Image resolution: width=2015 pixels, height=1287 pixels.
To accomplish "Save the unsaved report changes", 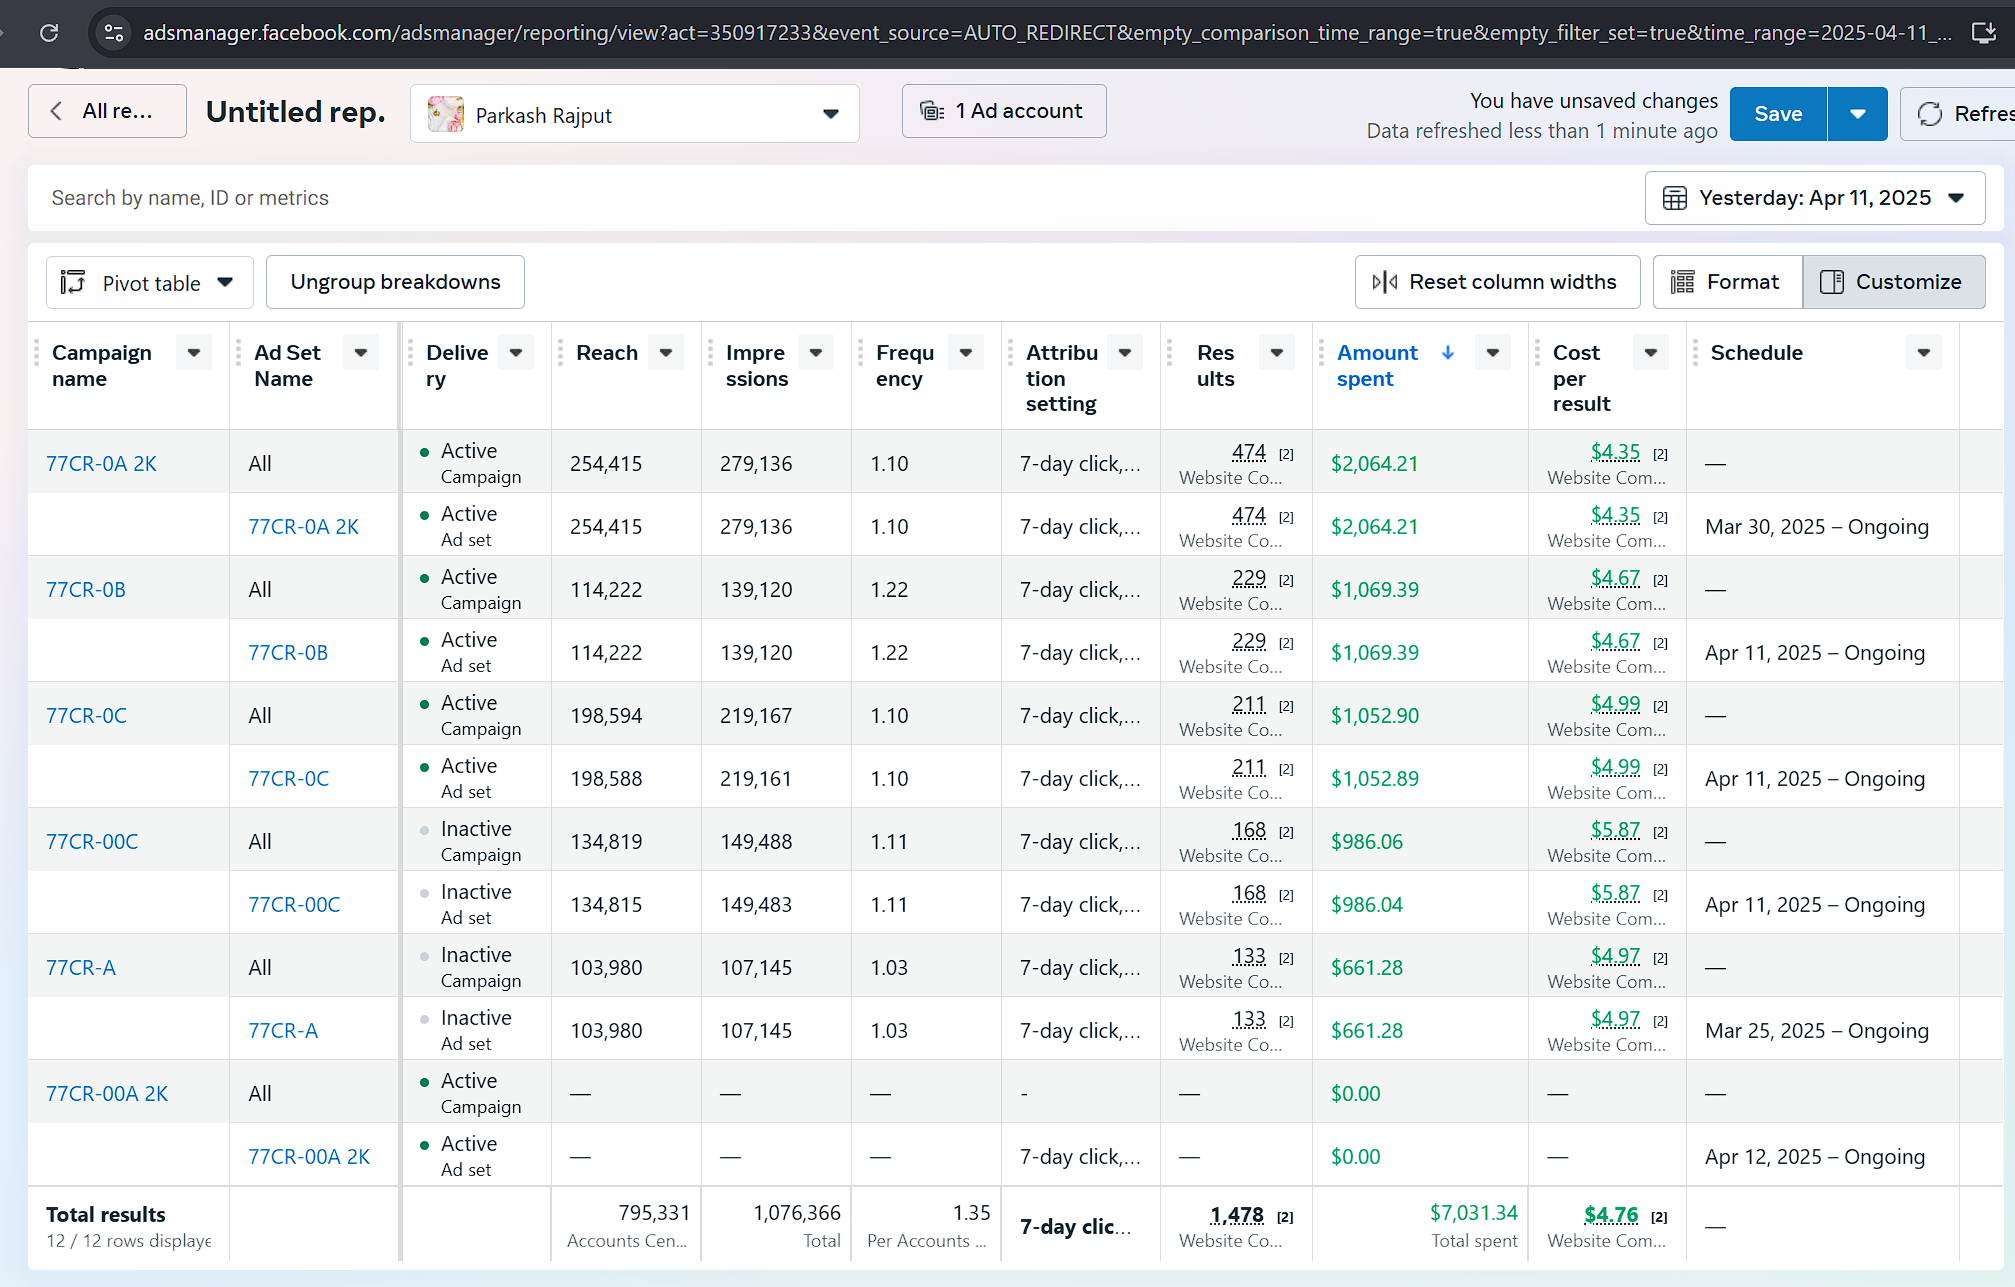I will pos(1777,114).
